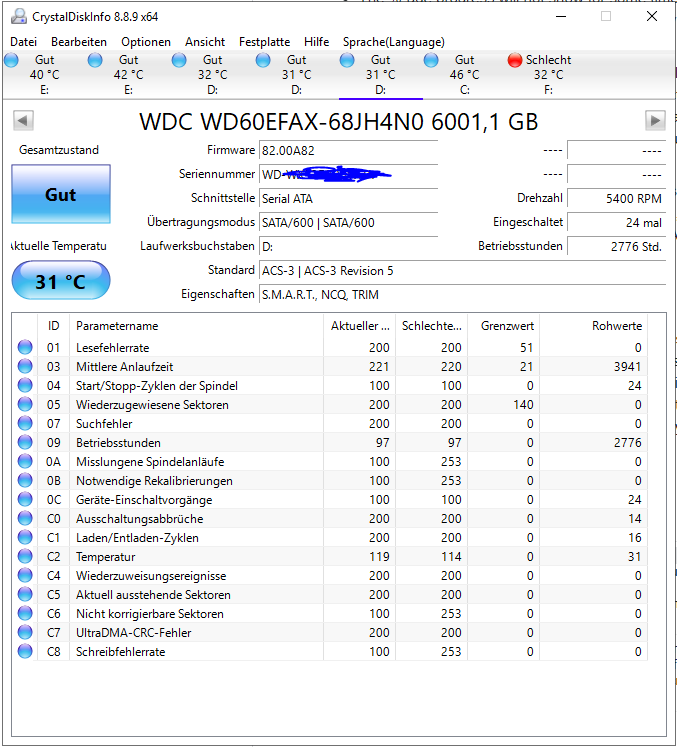Click the Schnittstelle Serial ATA field
The image size is (677, 747).
pyautogui.click(x=348, y=199)
